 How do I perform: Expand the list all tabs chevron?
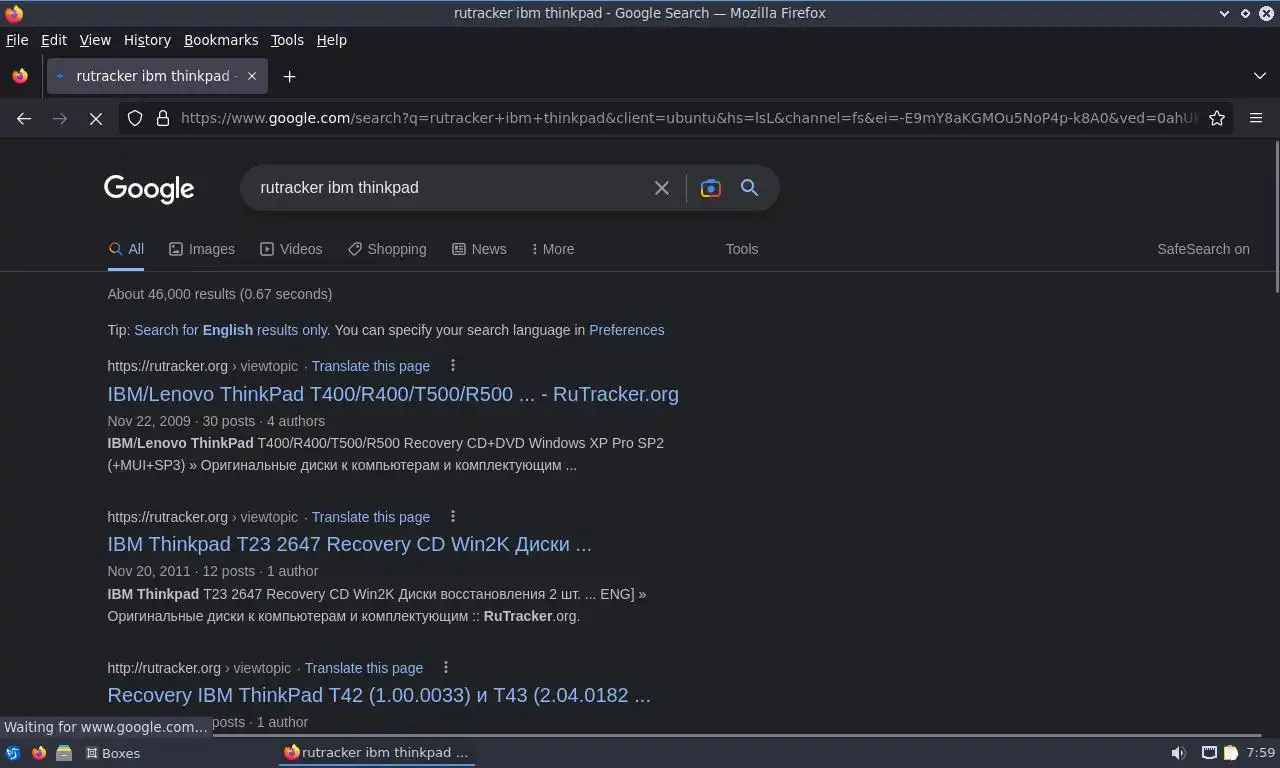(1260, 76)
